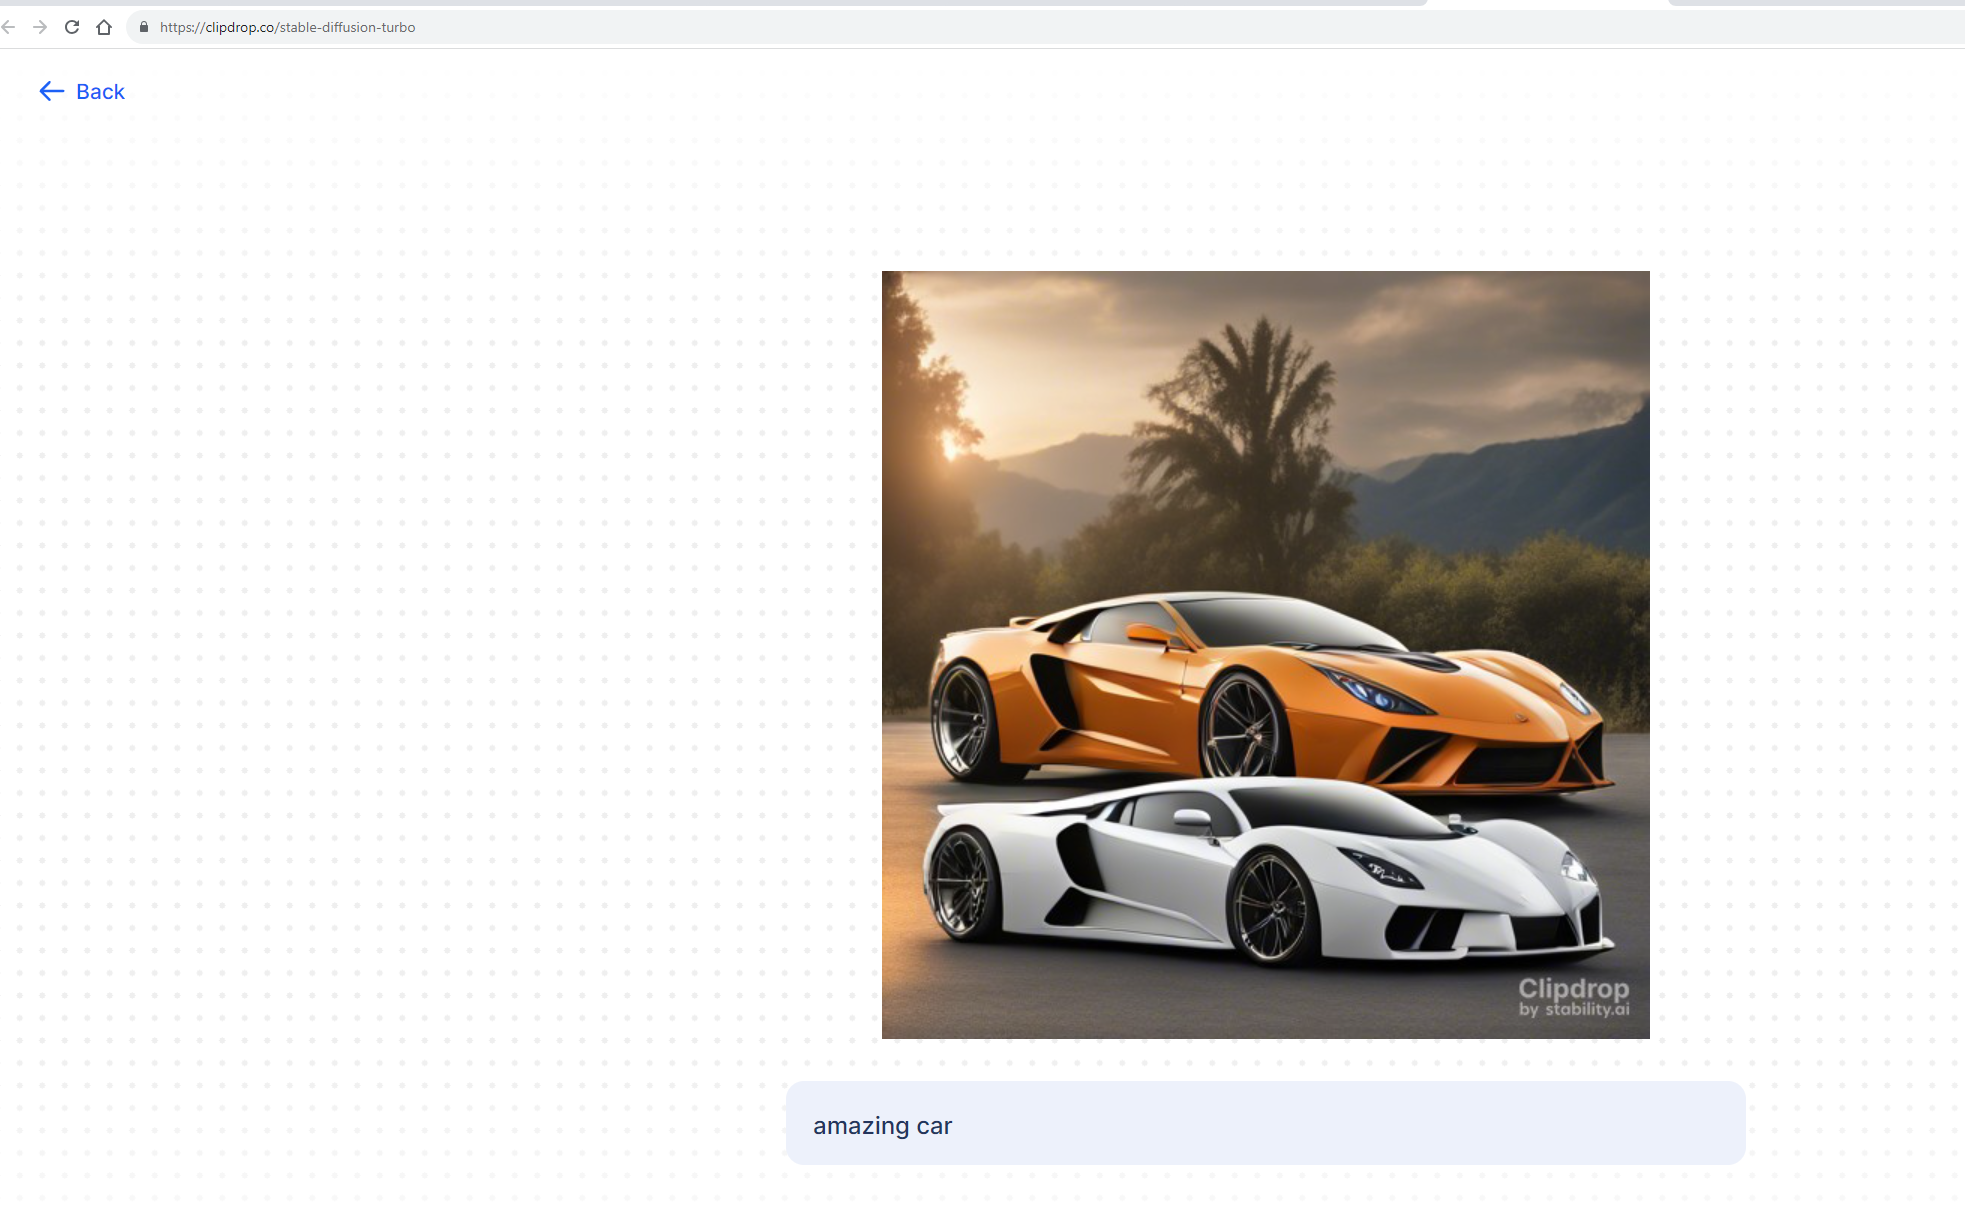Click the "Back" link text

pyautogui.click(x=100, y=92)
